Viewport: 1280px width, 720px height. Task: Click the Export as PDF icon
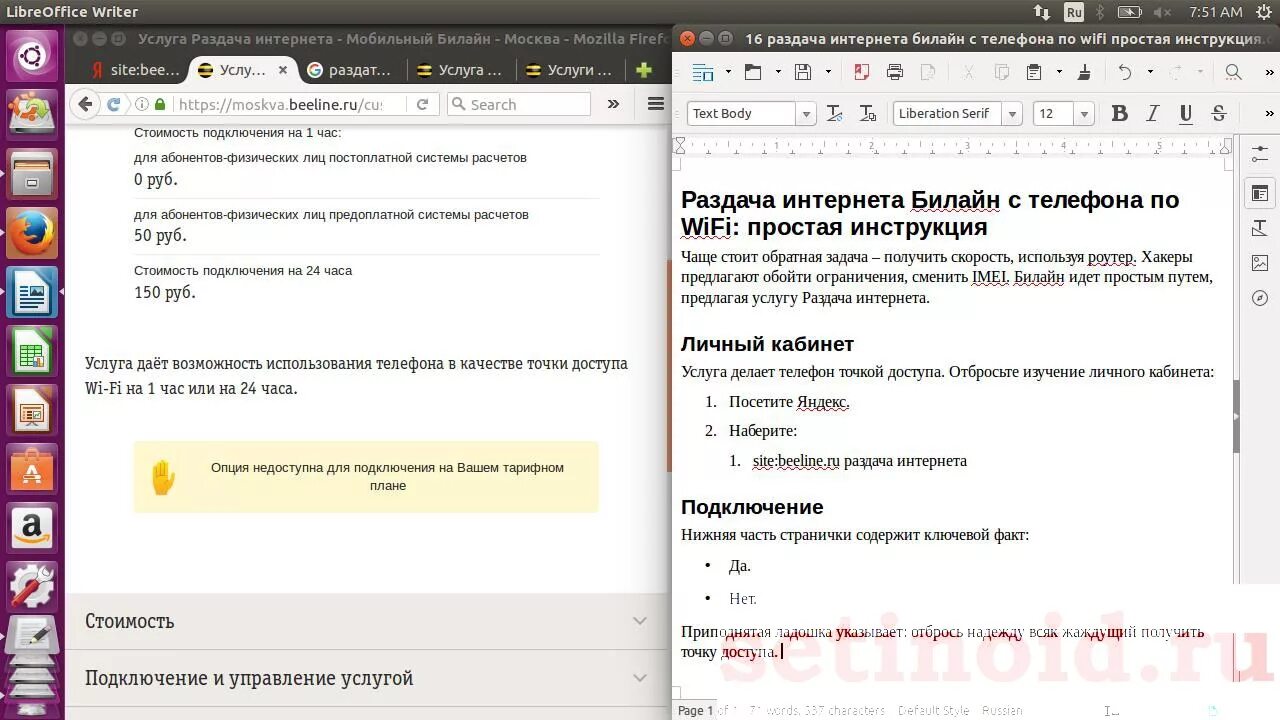point(861,72)
